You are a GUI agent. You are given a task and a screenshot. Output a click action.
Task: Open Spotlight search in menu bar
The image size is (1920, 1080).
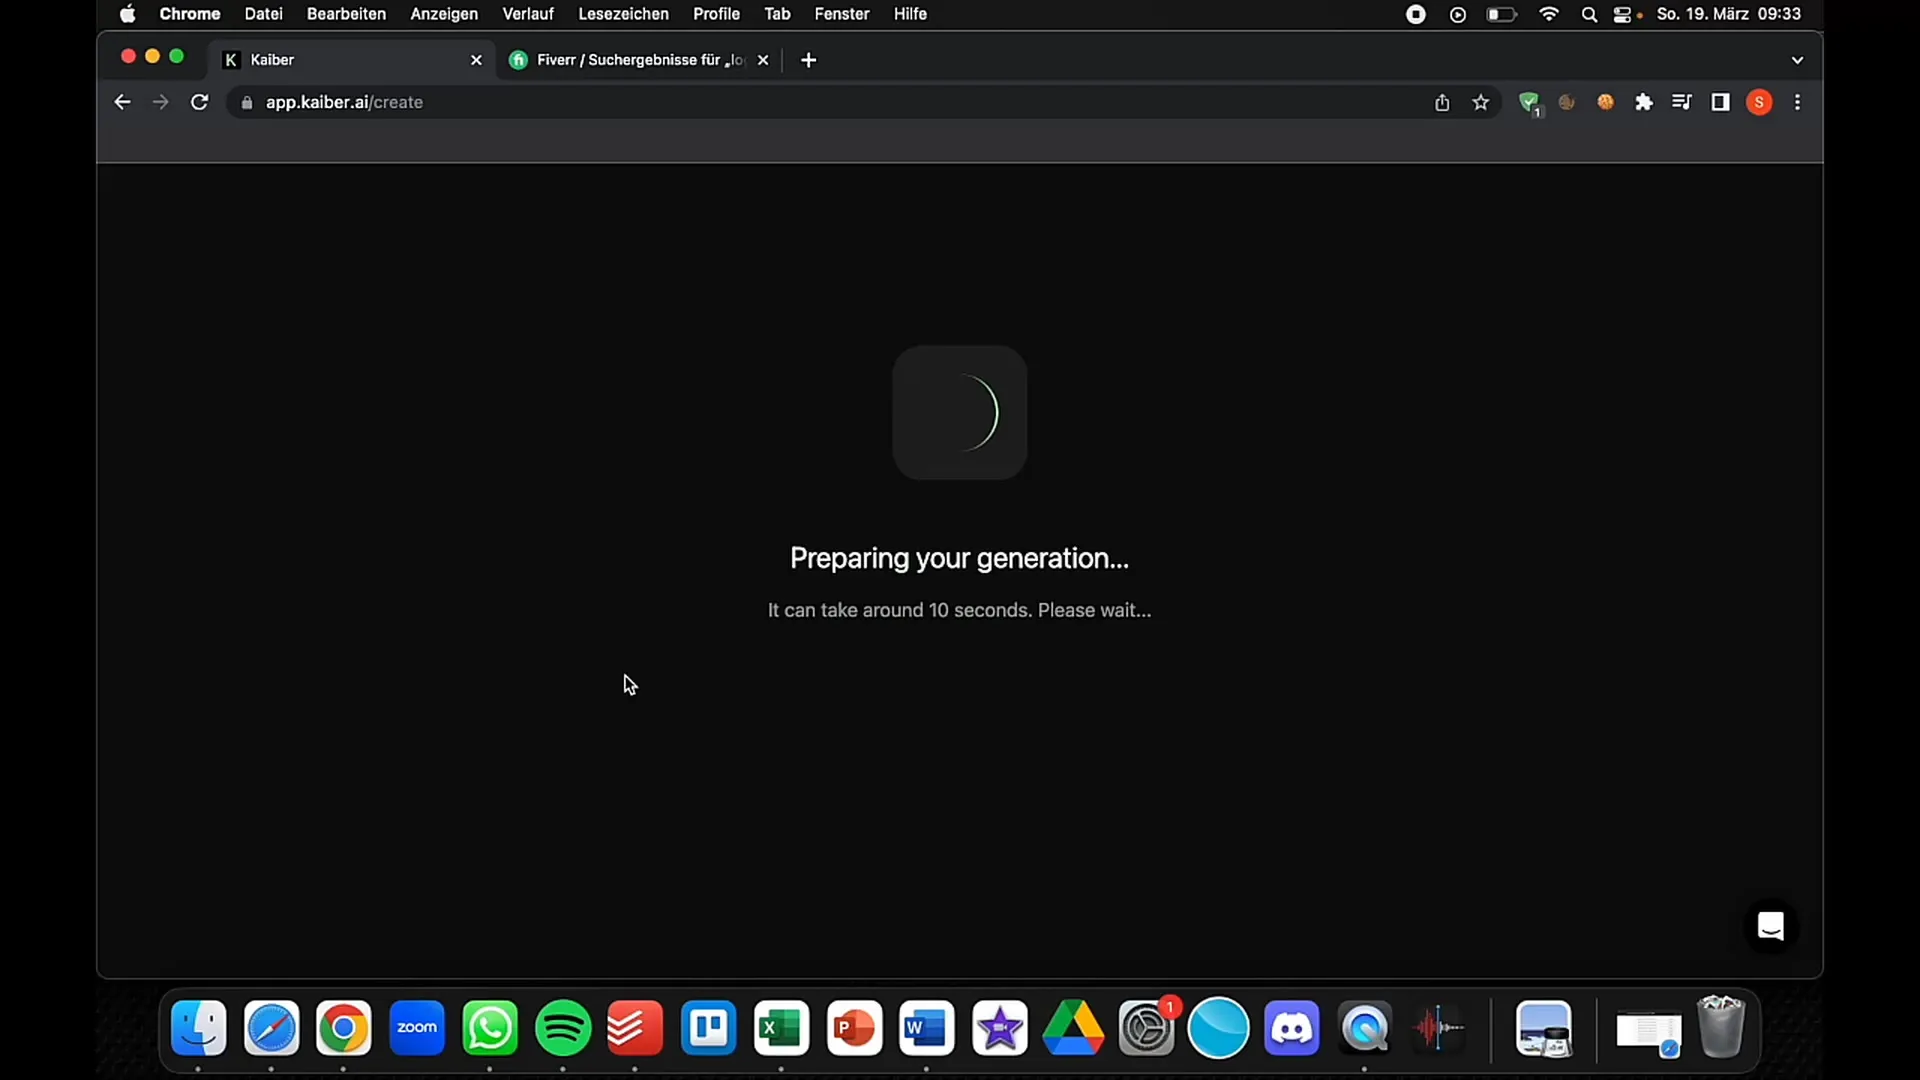click(1589, 14)
